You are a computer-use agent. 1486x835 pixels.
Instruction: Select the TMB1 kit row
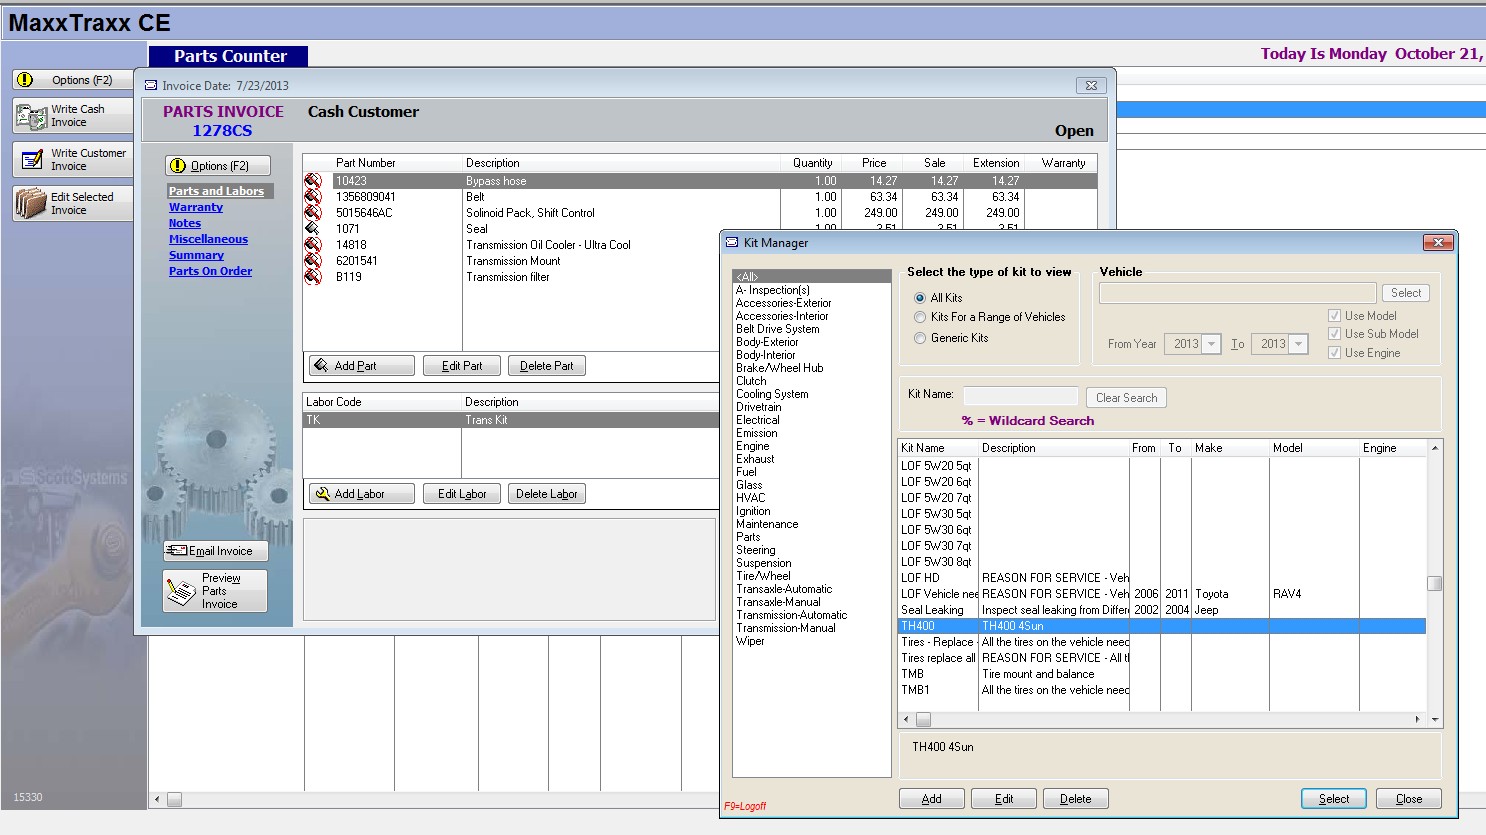pyautogui.click(x=1162, y=690)
